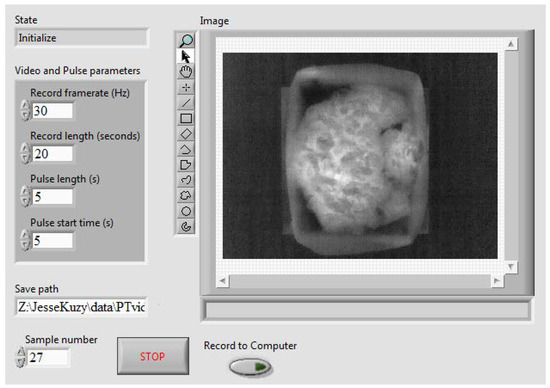Select the Point crosshair tool
The width and height of the screenshot is (550, 388).
pos(186,87)
